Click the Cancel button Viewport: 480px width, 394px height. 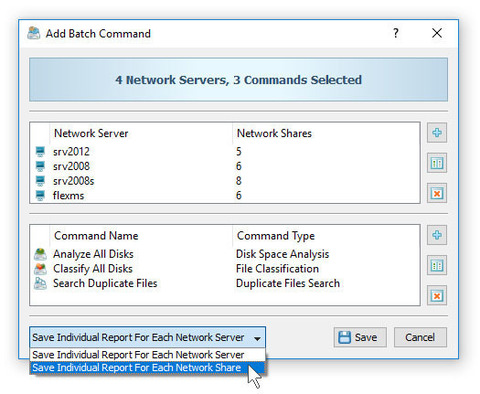[420, 337]
